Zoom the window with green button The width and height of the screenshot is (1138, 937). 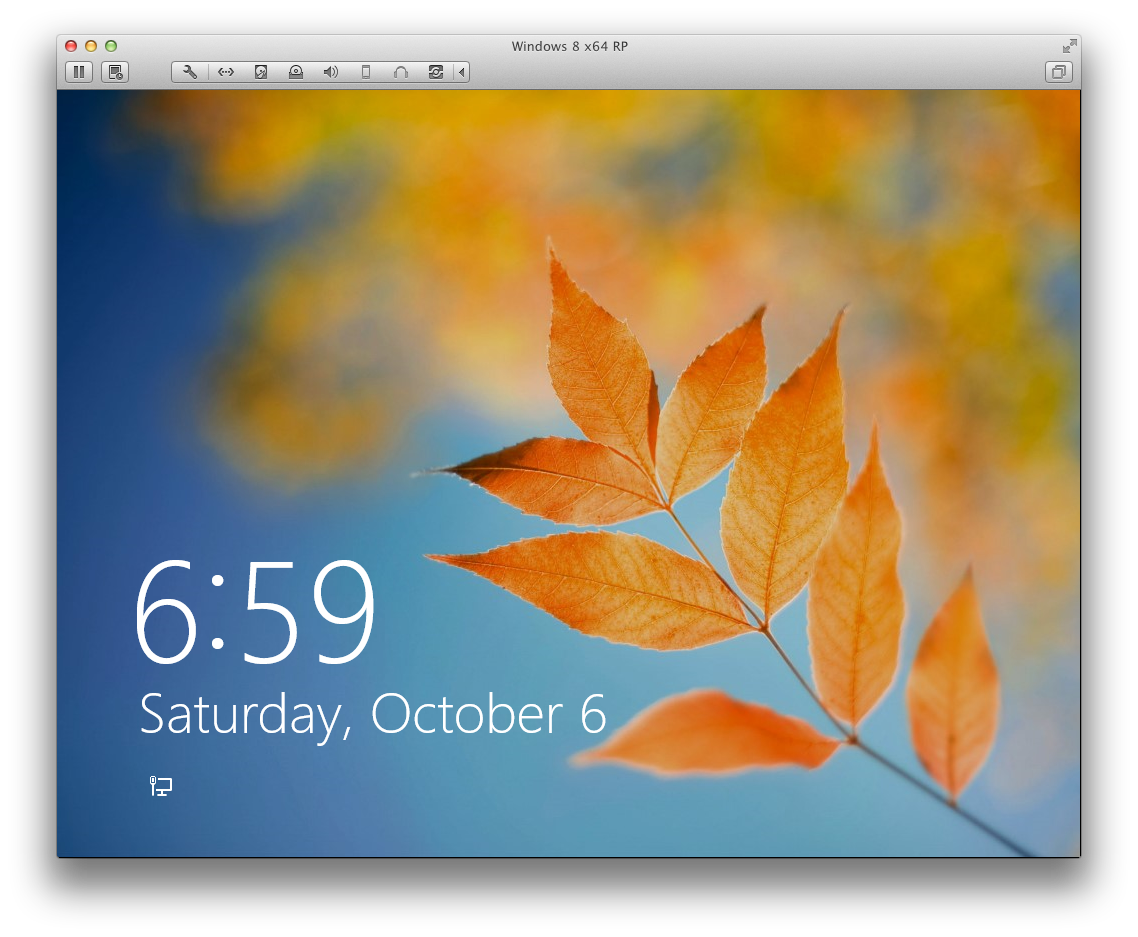(111, 46)
